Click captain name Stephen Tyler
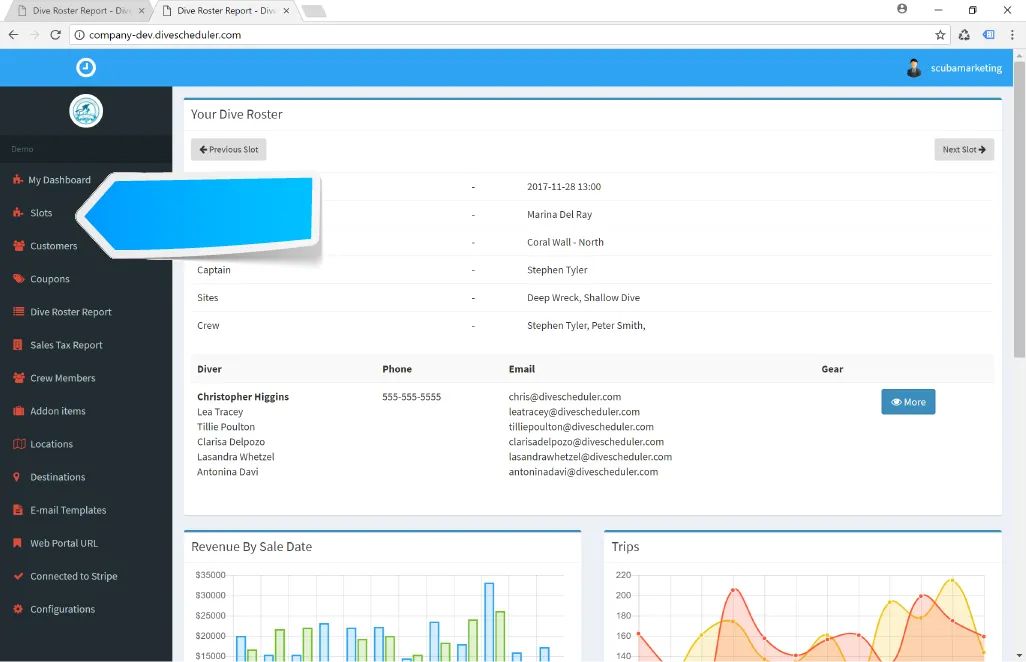 coord(557,270)
